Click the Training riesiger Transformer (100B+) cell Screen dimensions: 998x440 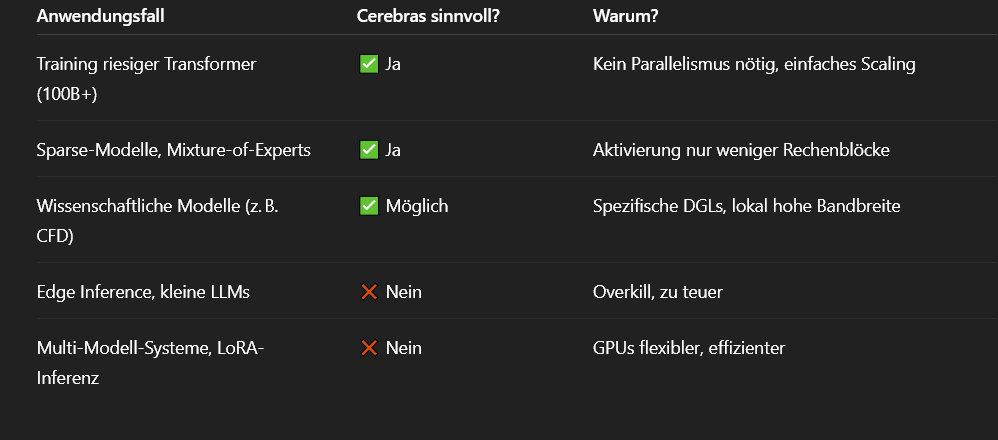(x=146, y=79)
